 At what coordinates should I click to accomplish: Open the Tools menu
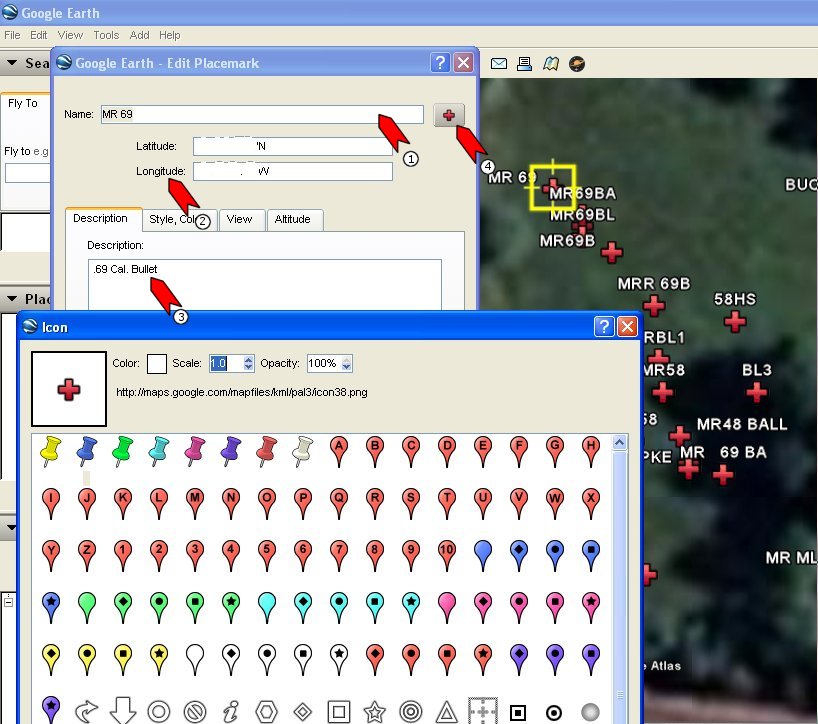point(106,35)
